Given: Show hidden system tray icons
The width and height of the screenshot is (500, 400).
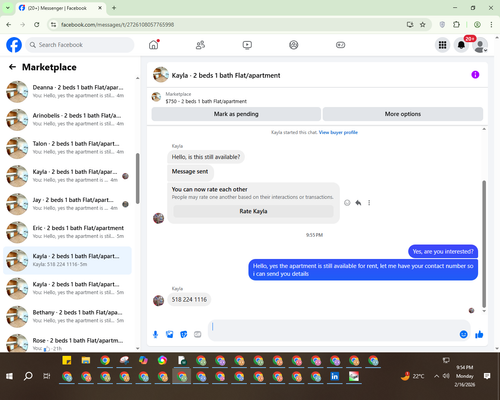Looking at the screenshot, I should click(436, 376).
